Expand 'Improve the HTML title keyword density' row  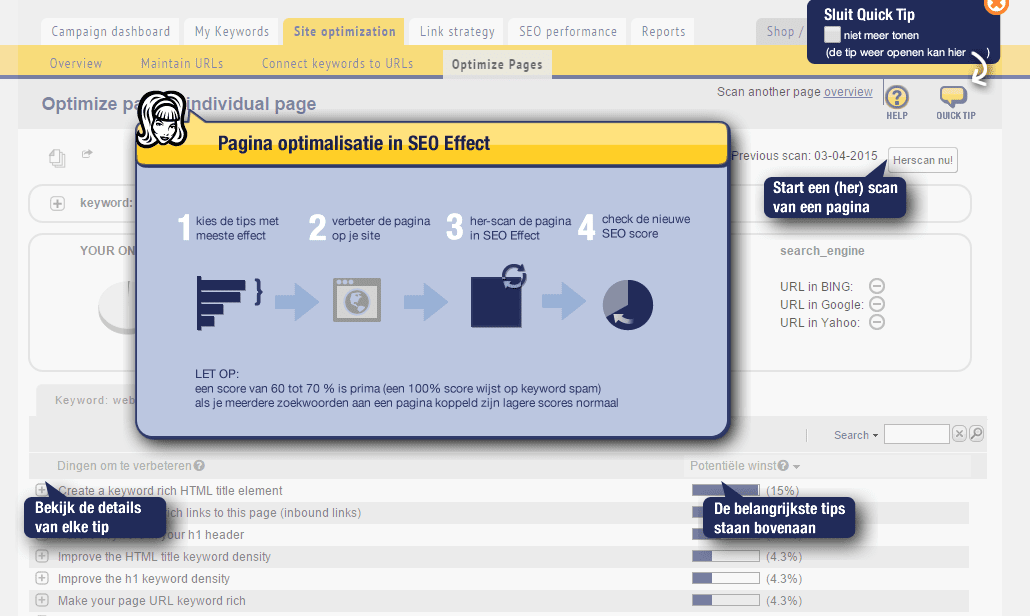click(42, 556)
